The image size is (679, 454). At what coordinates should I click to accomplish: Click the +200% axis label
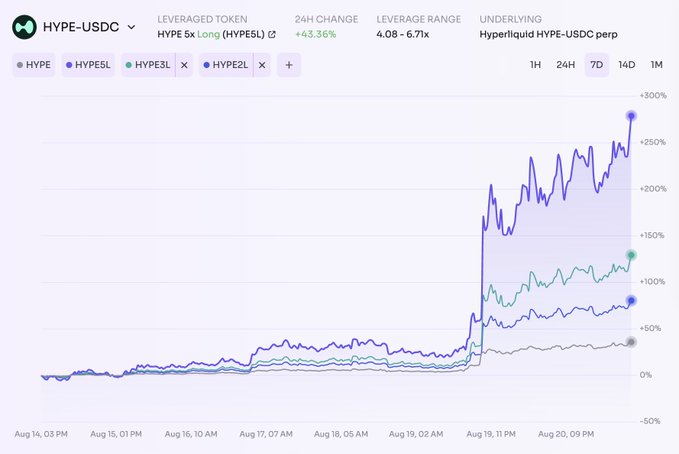[653, 189]
